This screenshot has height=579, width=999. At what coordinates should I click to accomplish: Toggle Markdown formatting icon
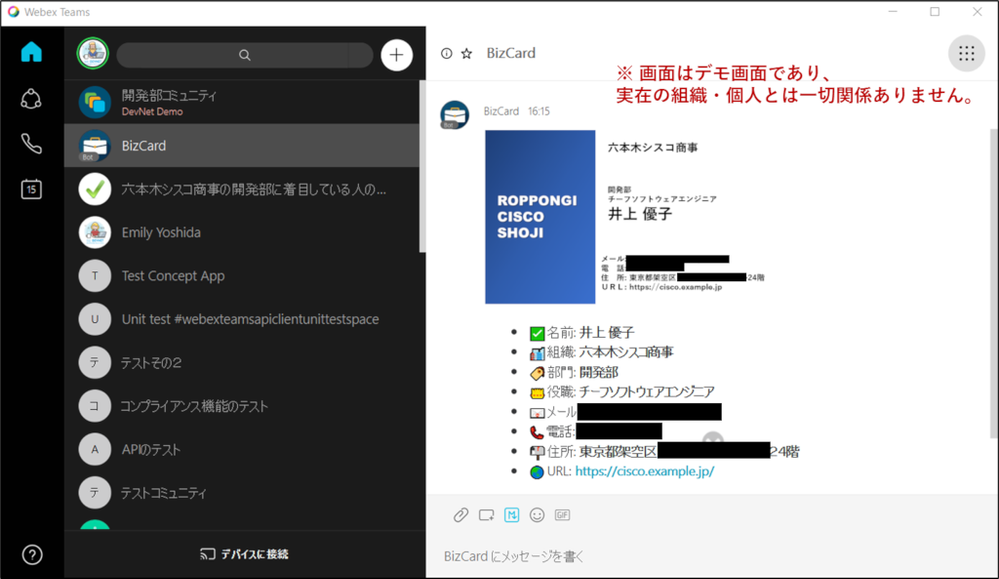tap(512, 515)
